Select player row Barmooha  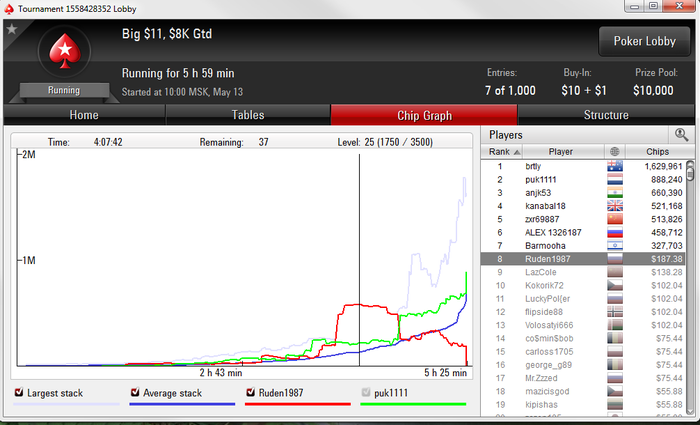(583, 246)
